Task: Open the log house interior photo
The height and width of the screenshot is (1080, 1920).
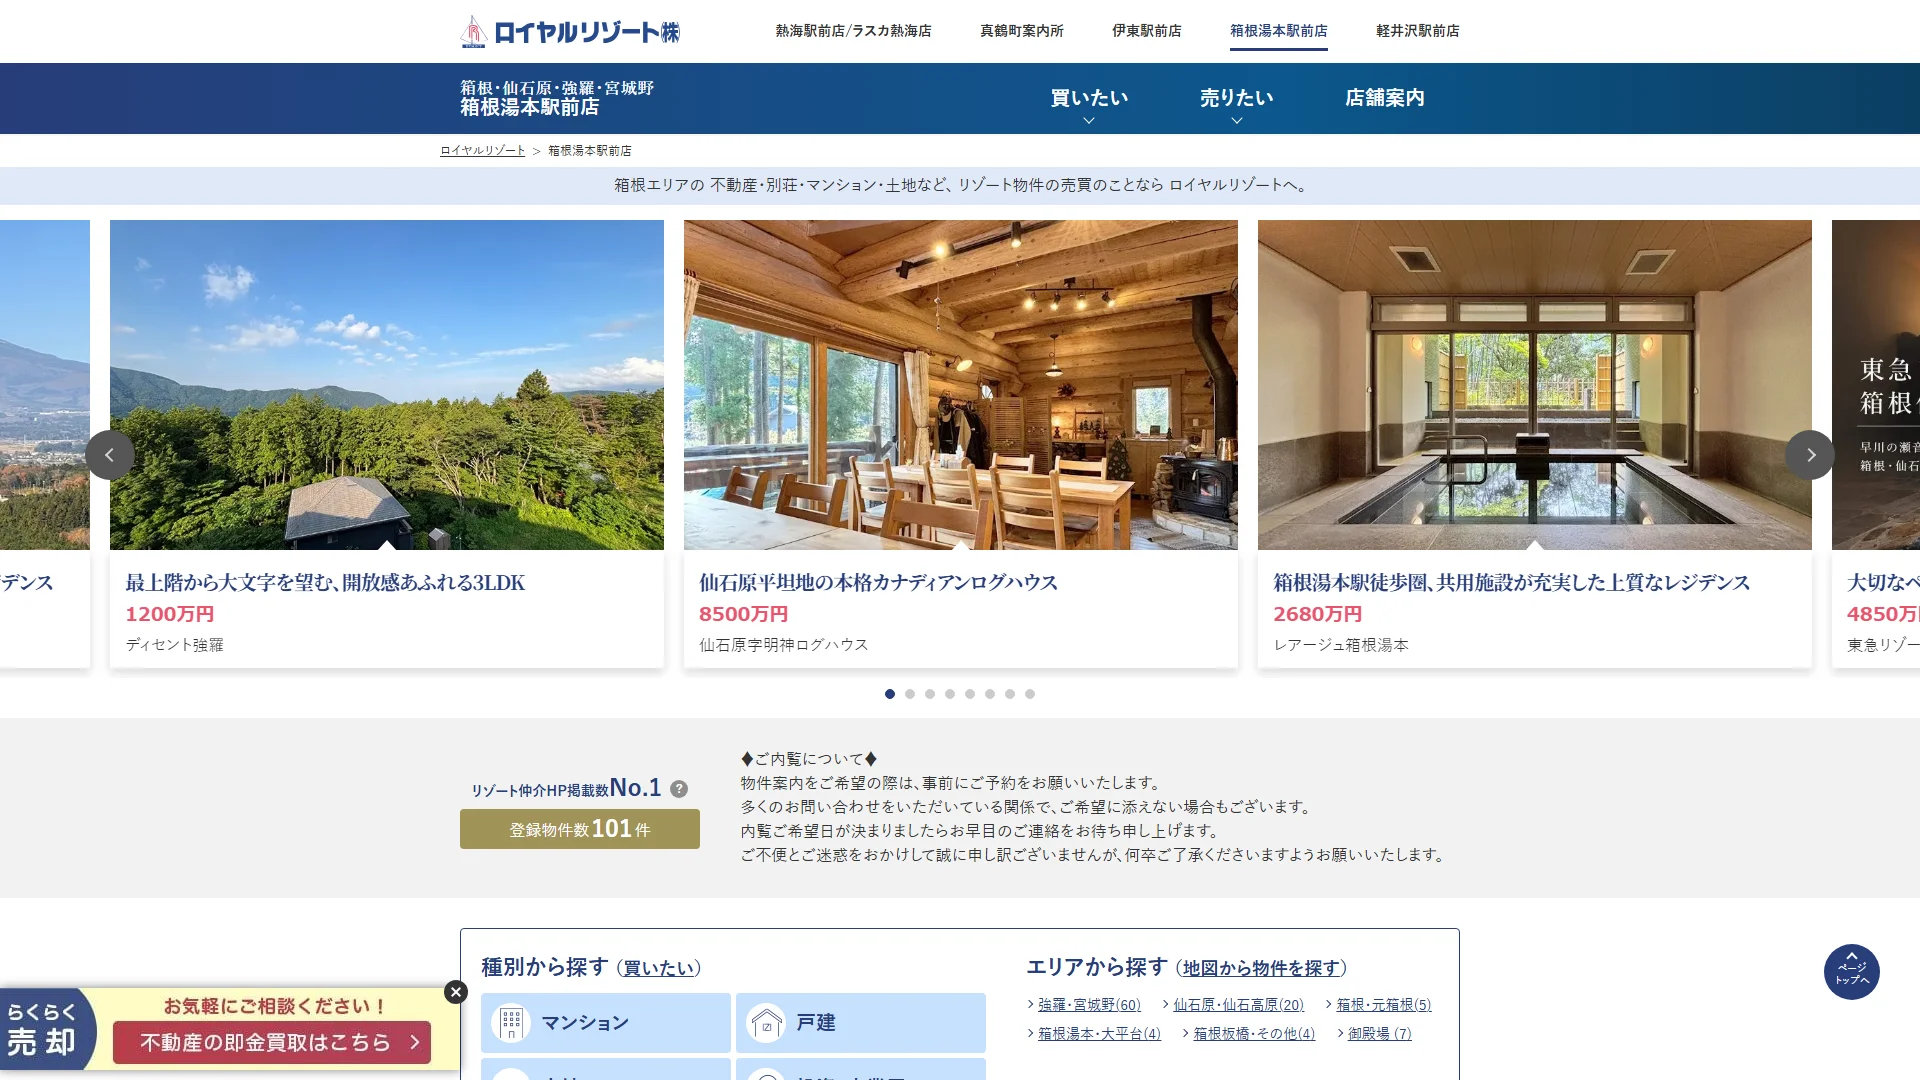Action: click(x=961, y=385)
